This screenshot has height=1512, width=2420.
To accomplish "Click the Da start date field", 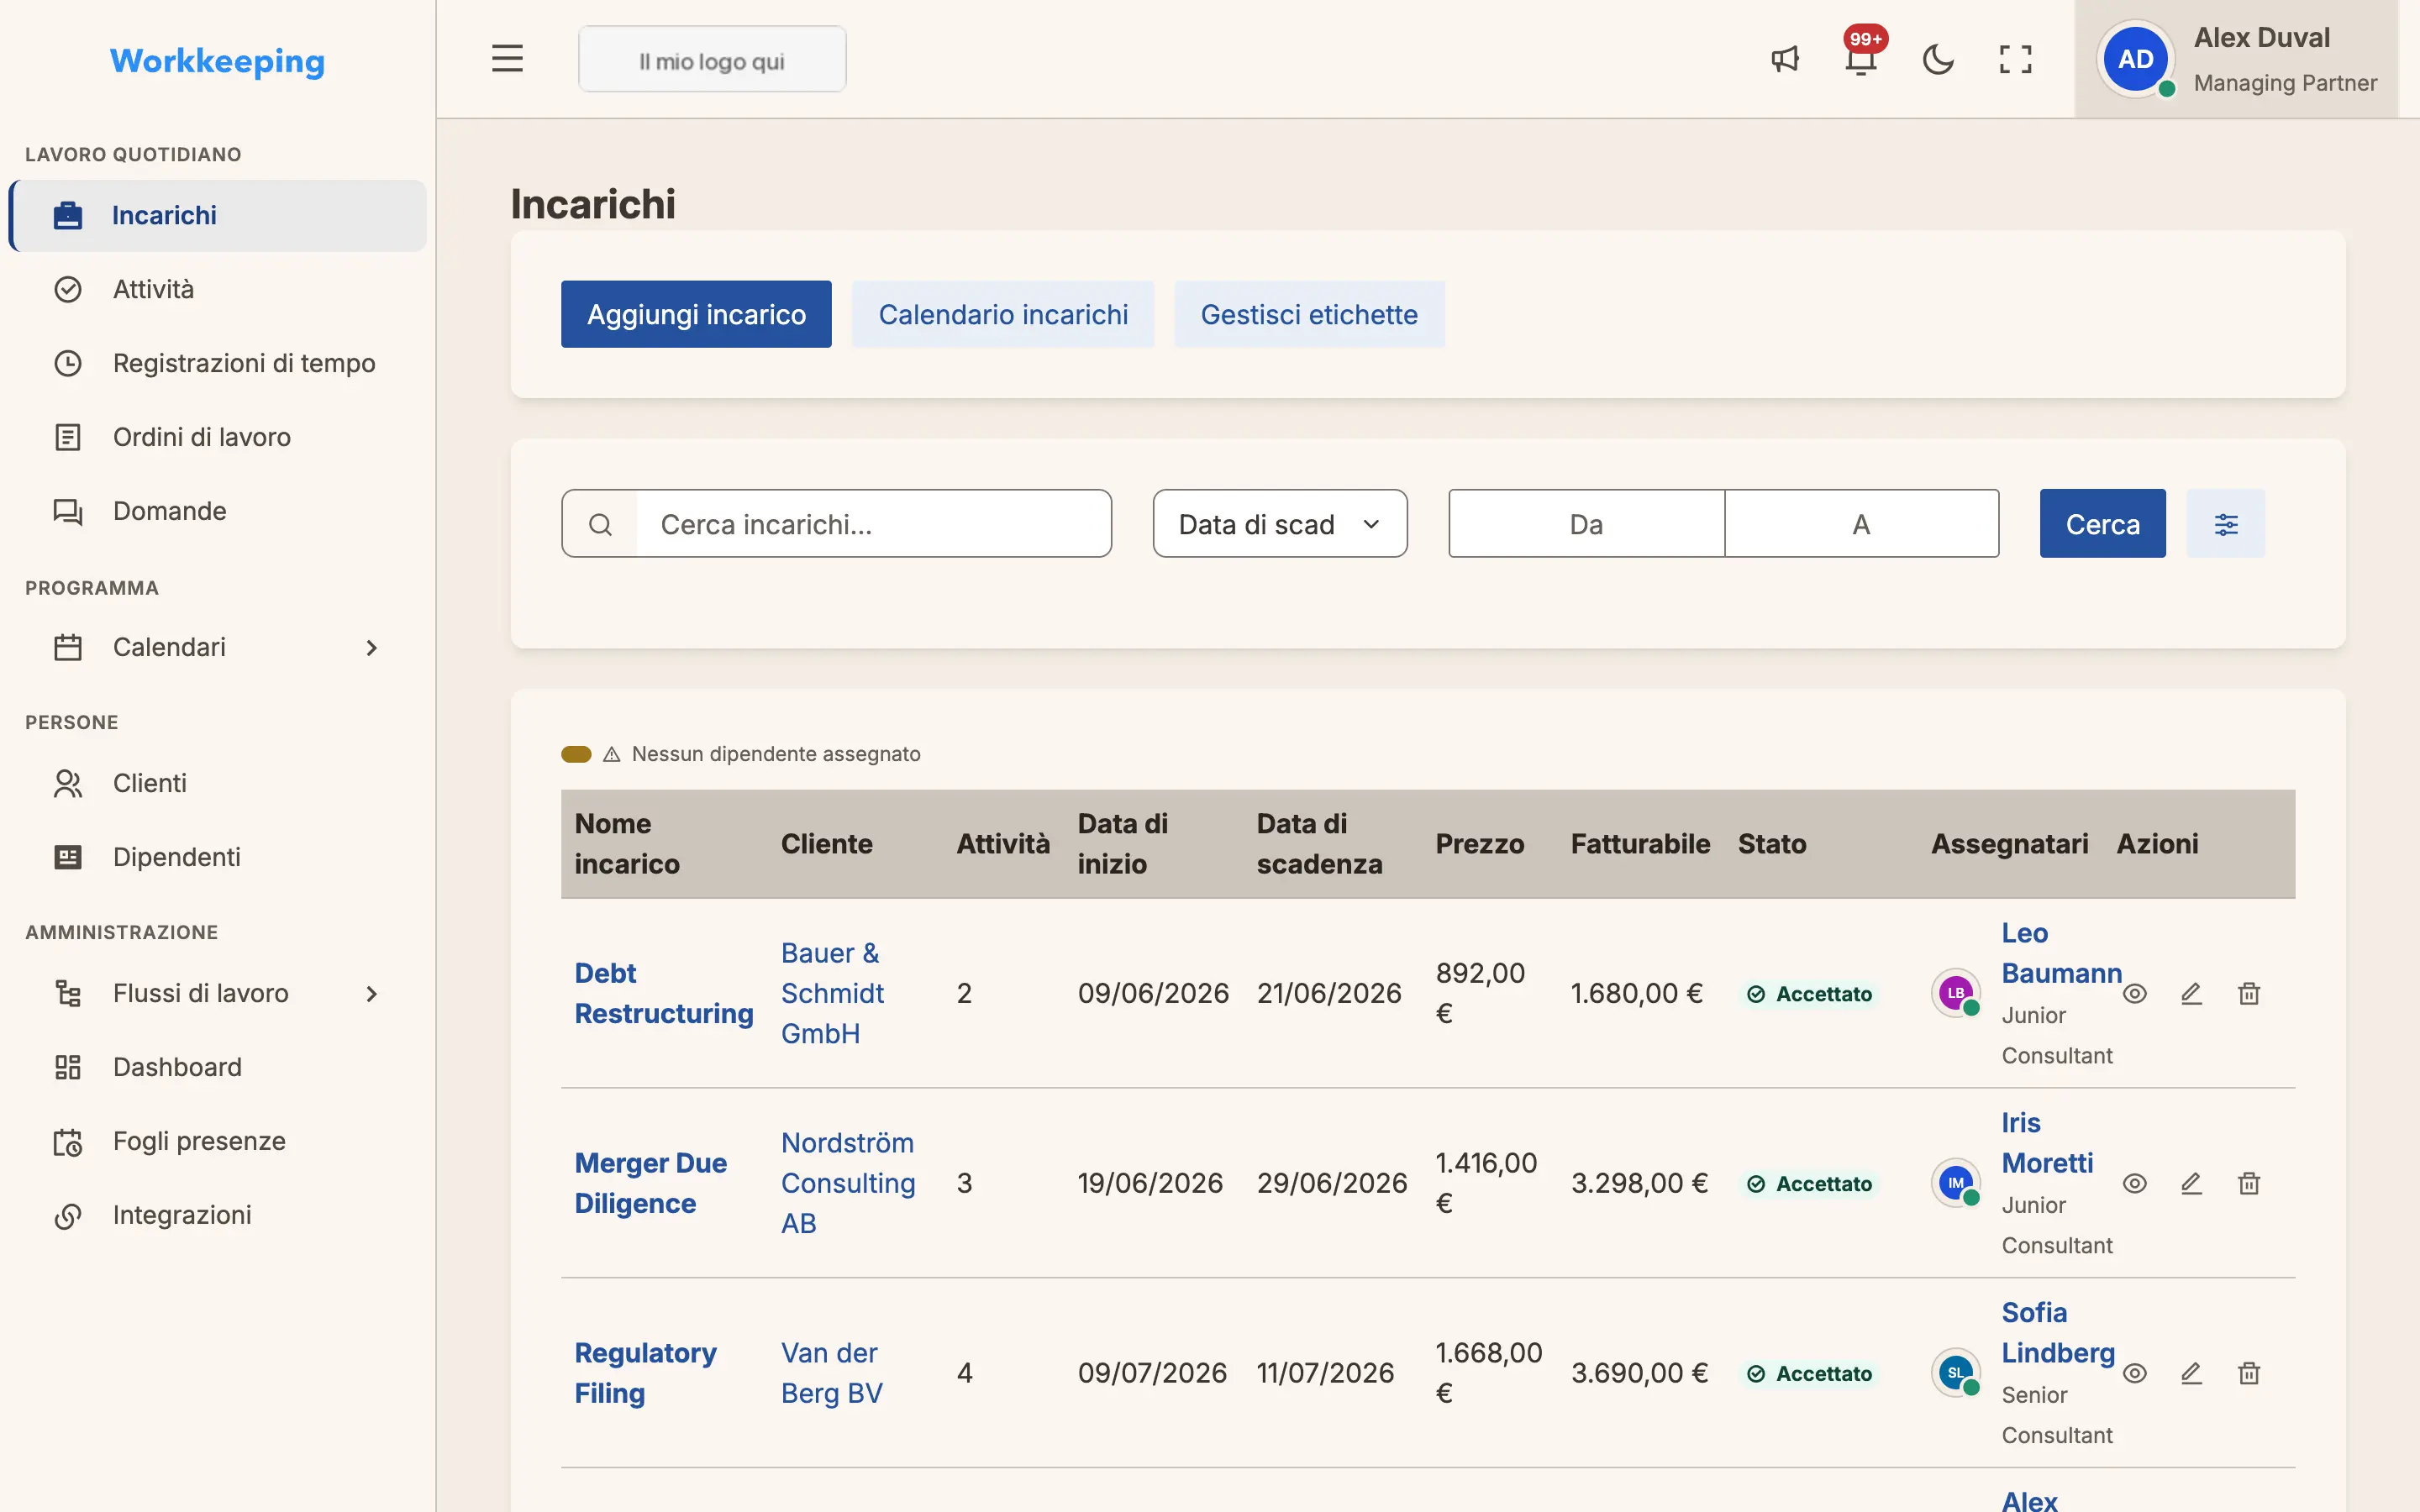I will (1586, 524).
